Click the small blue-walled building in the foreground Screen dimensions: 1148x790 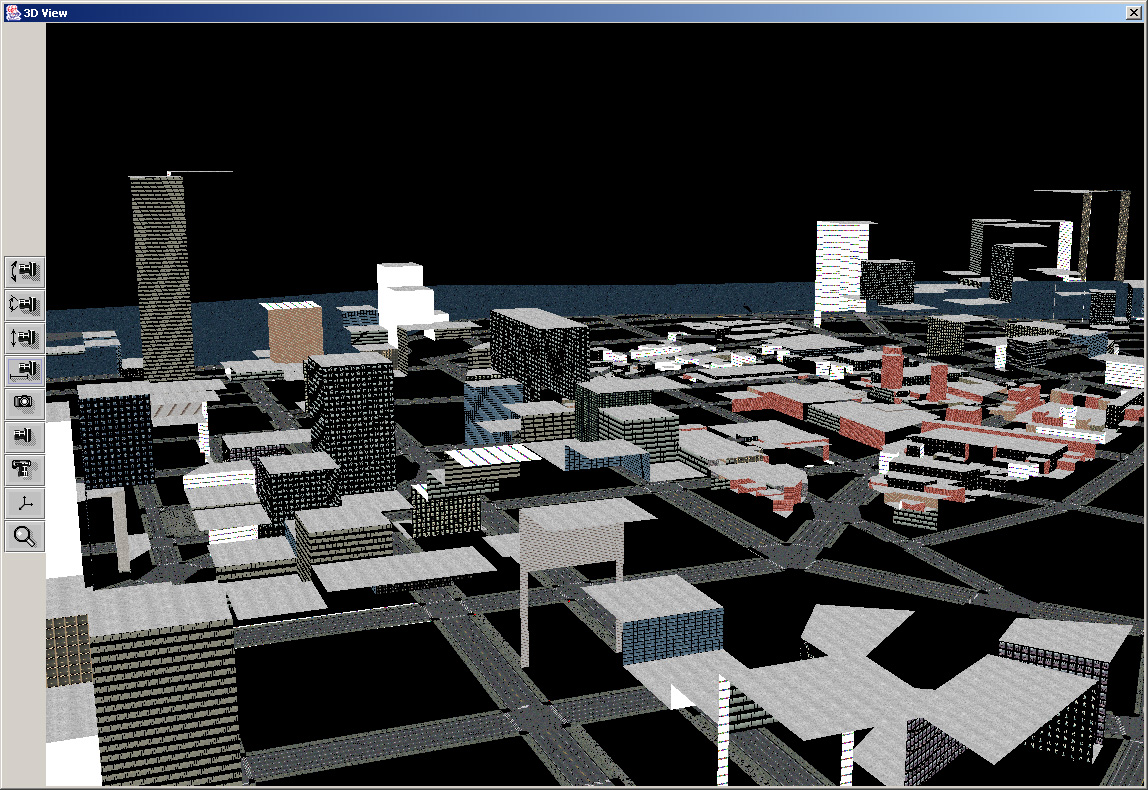pos(671,632)
